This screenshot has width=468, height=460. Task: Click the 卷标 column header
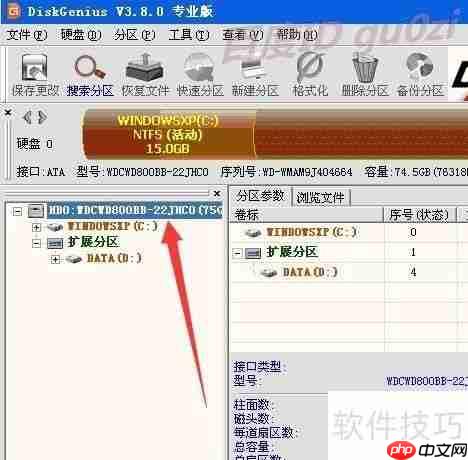(x=306, y=215)
